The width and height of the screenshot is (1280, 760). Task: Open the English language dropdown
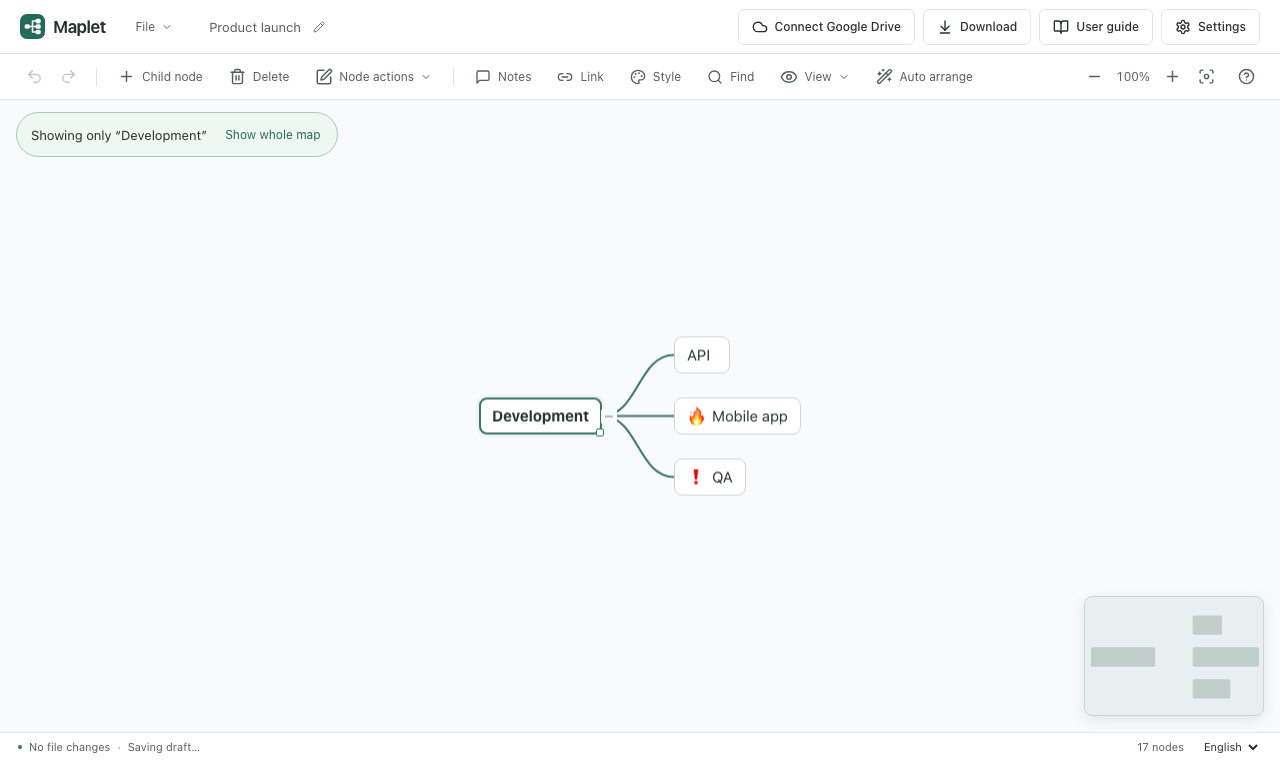(1231, 747)
